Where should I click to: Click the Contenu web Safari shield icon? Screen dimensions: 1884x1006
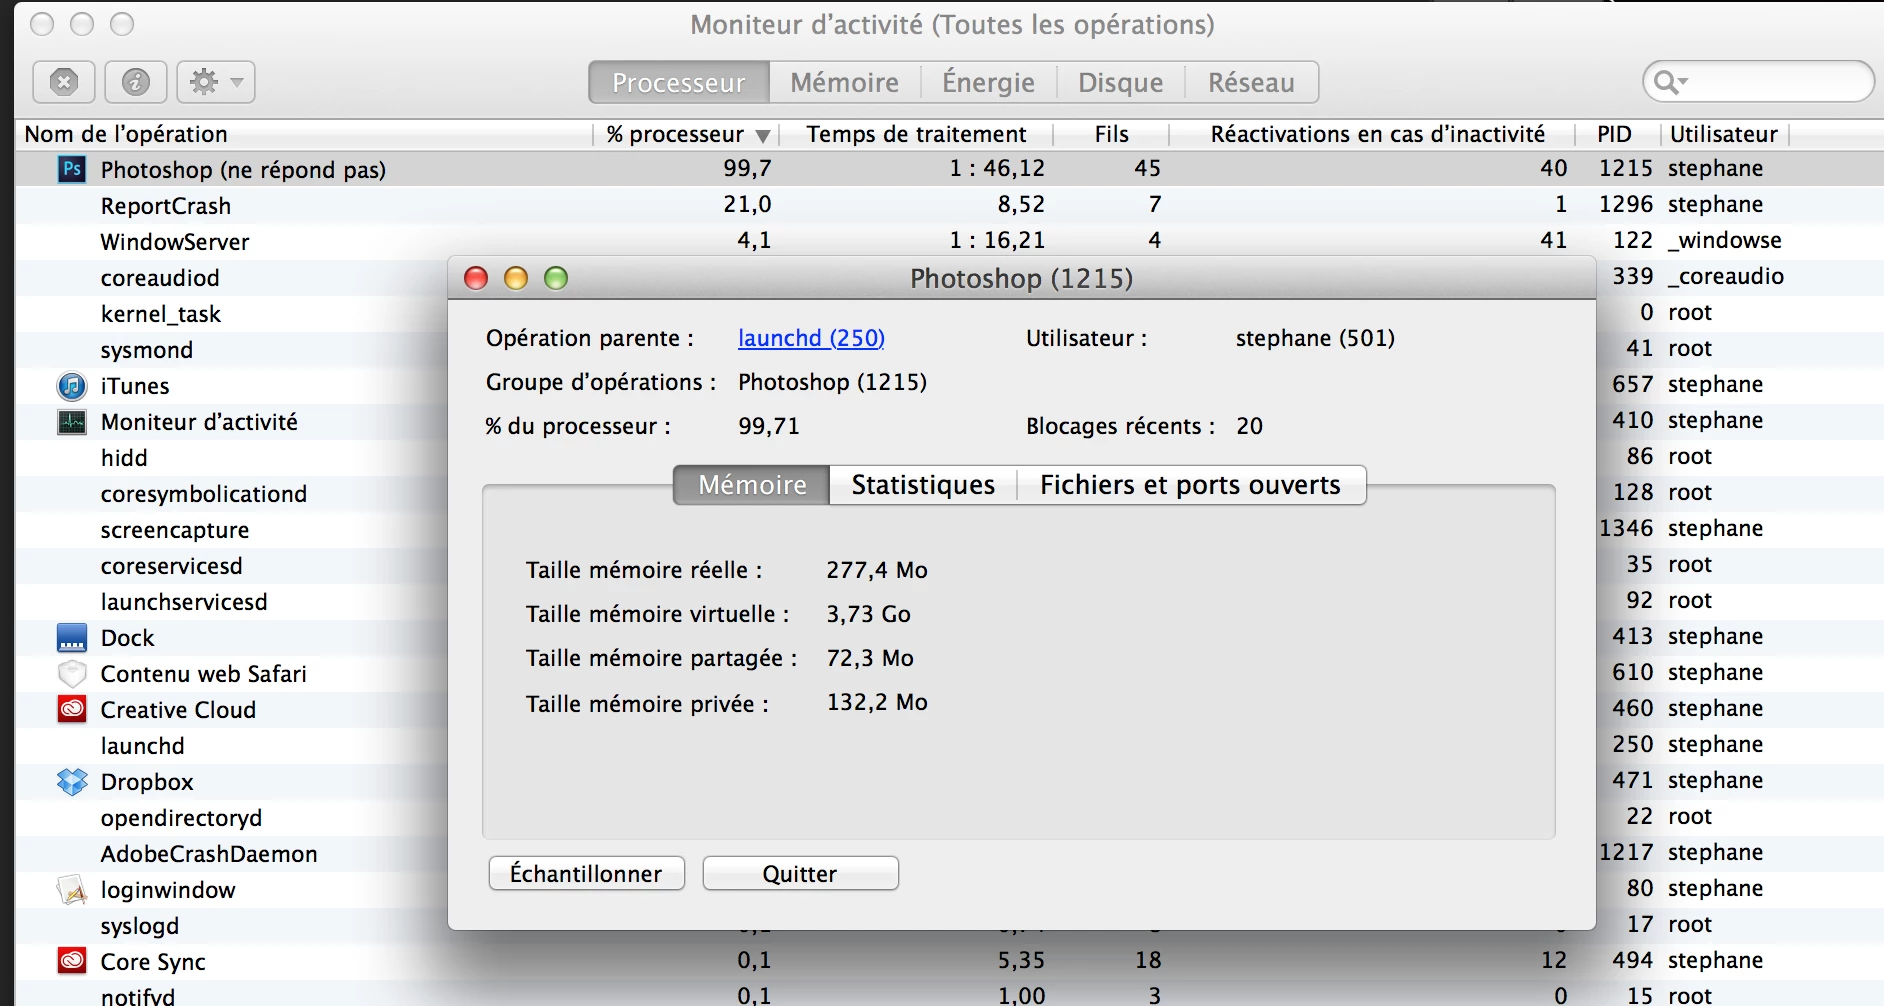[72, 673]
